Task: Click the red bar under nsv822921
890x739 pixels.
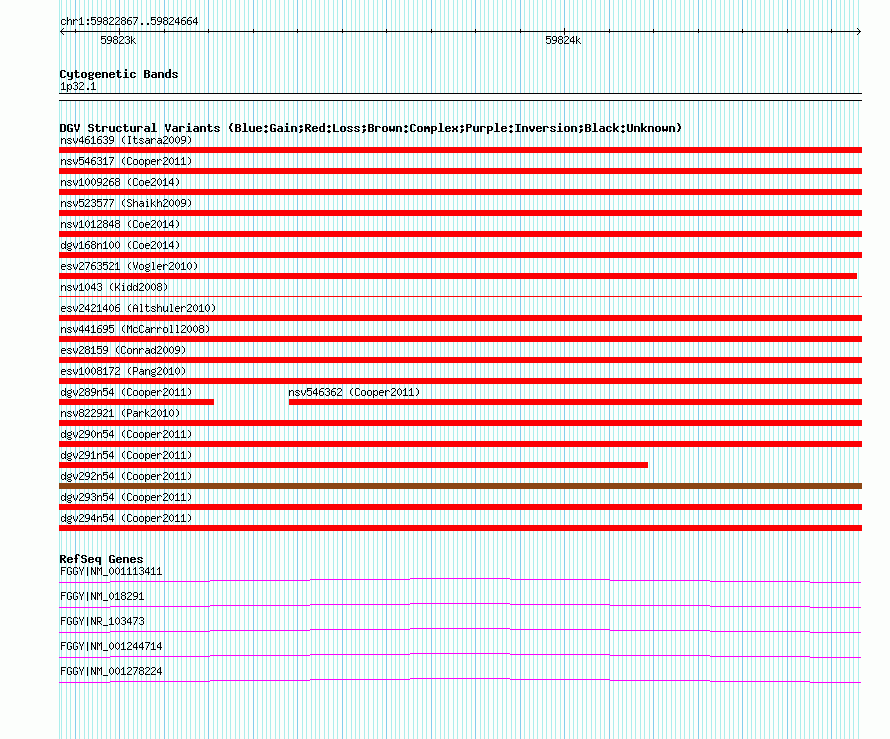Action: 460,423
